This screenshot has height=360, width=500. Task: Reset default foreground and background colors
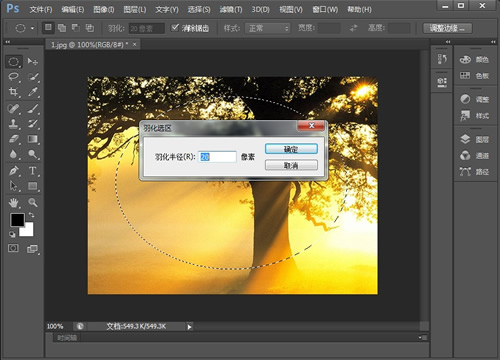[12, 234]
